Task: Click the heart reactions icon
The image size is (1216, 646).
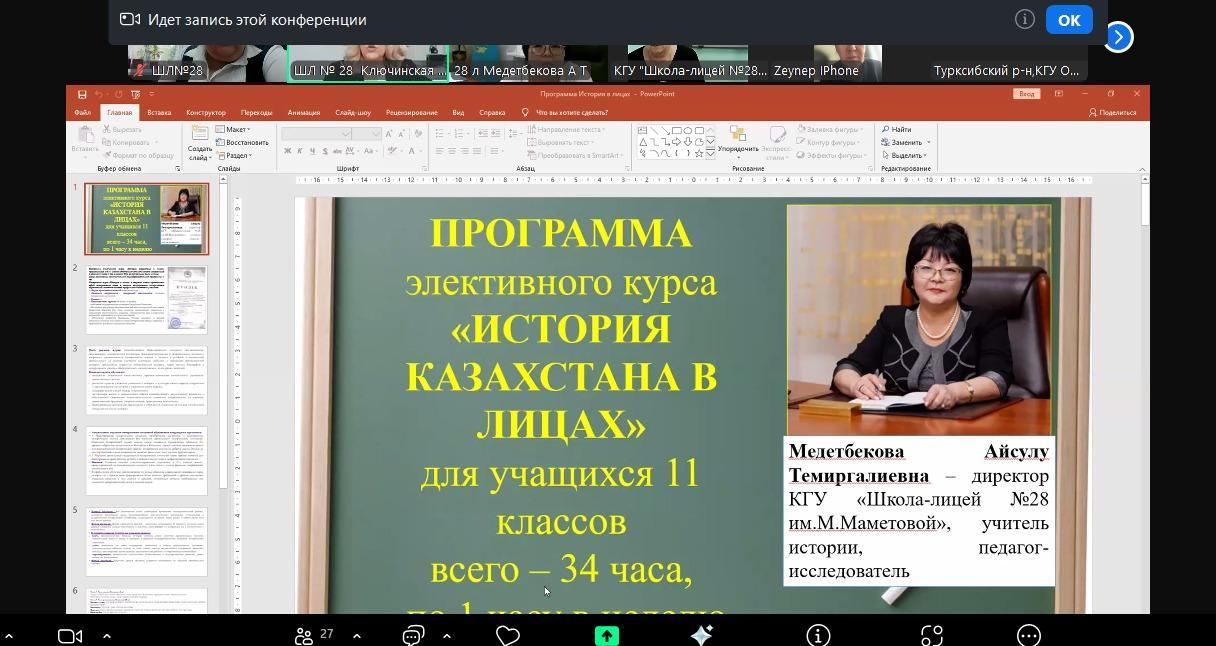Action: (x=508, y=636)
